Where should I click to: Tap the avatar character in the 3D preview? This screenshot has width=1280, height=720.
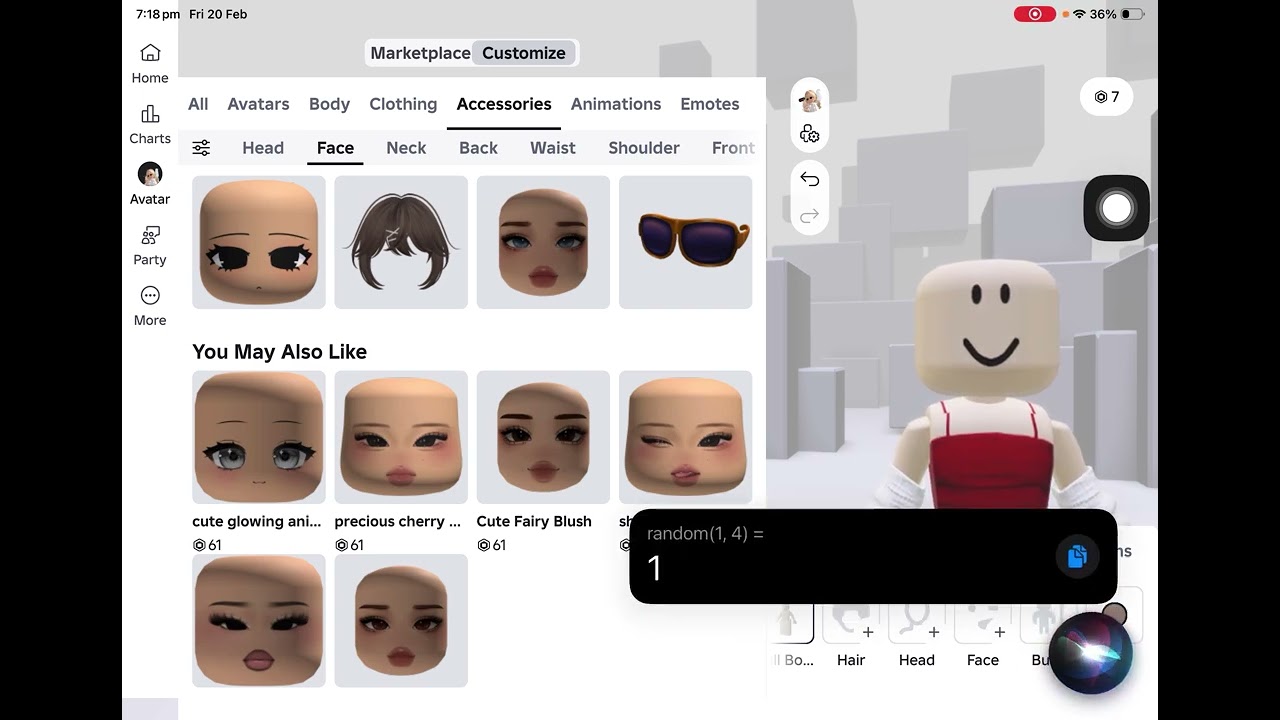(x=988, y=385)
